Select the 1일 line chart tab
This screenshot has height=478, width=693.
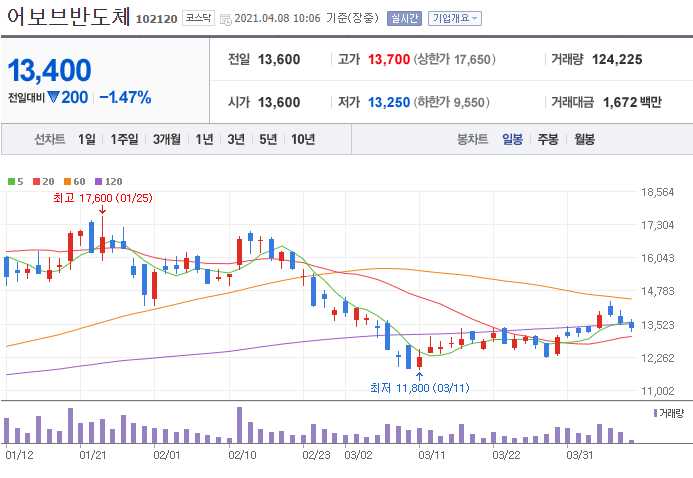pyautogui.click(x=87, y=140)
